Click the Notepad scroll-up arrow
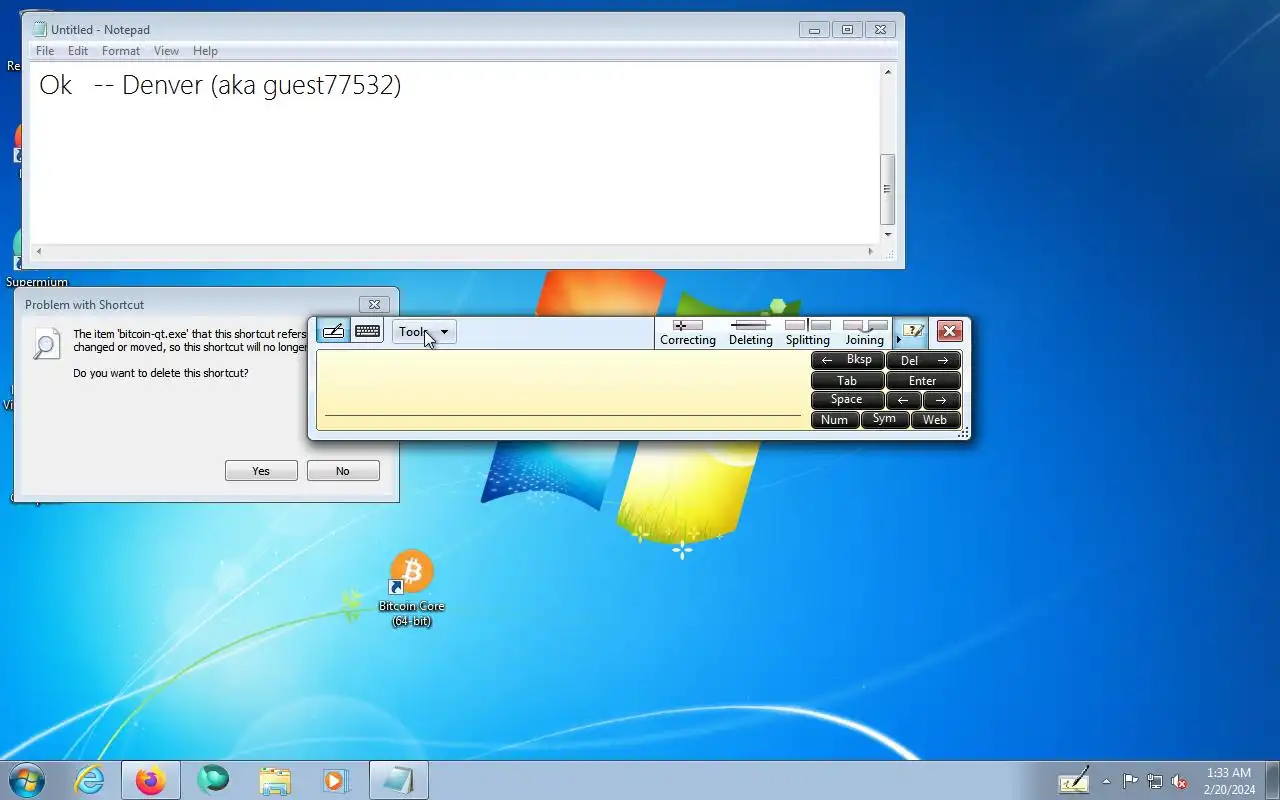Screen dimensions: 1280x800 tap(887, 72)
